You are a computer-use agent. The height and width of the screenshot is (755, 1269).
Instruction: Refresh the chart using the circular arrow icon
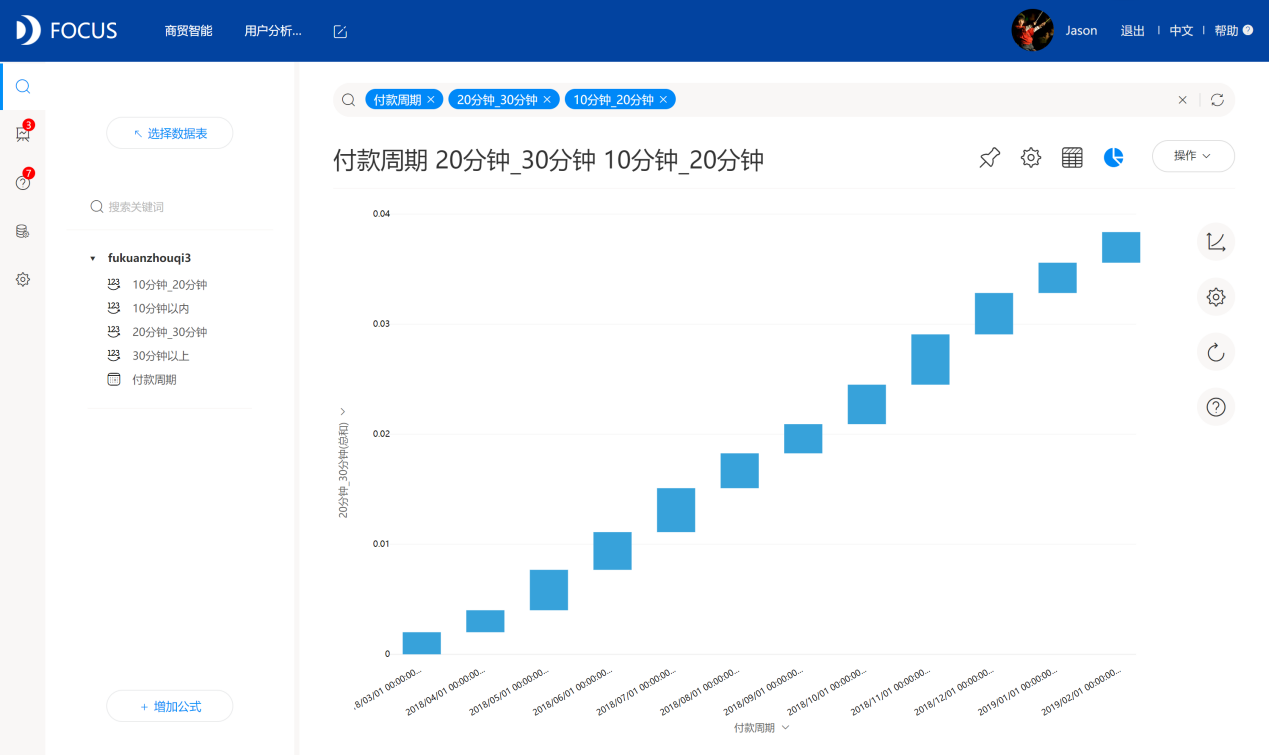1215,352
